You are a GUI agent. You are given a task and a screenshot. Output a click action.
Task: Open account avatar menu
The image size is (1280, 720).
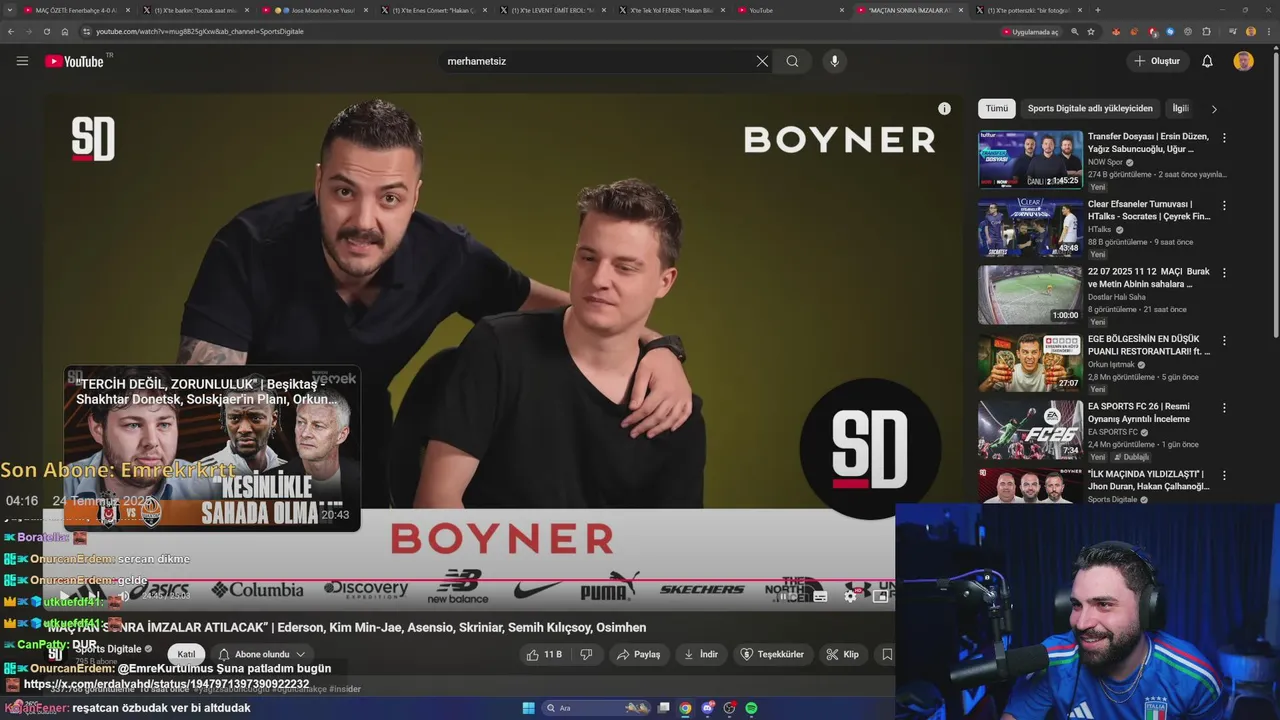(x=1243, y=61)
